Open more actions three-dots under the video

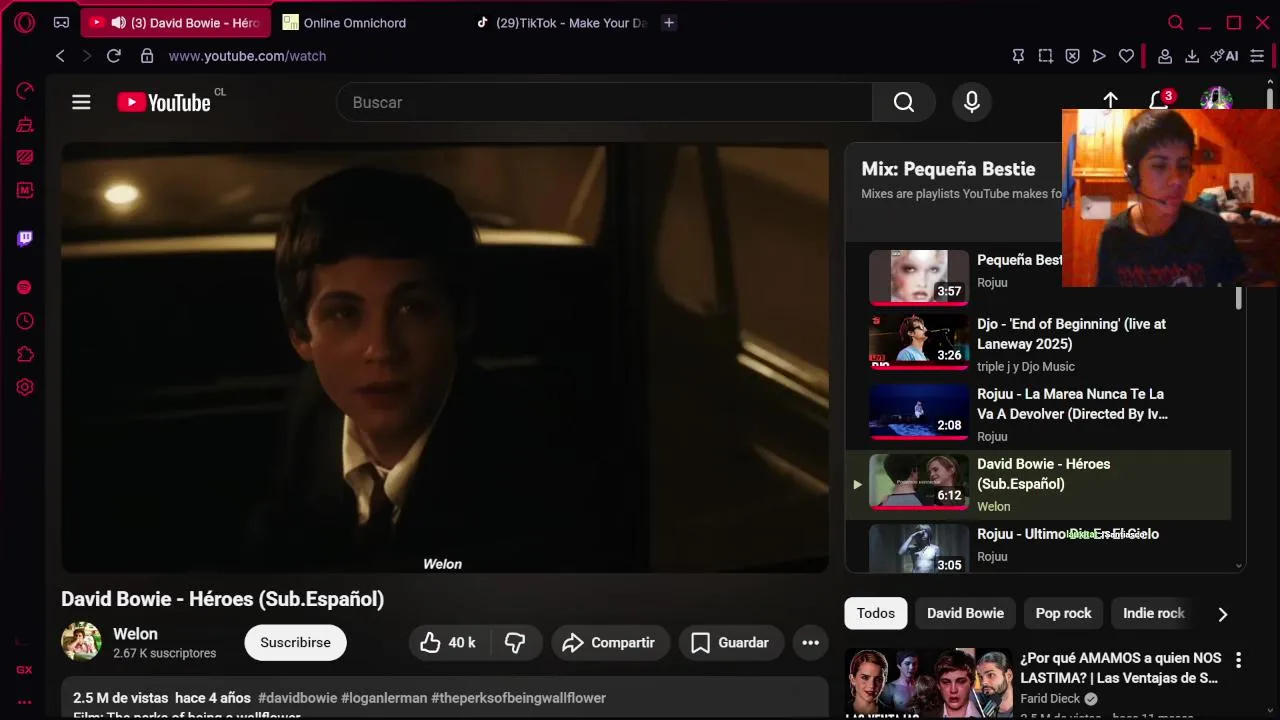[x=811, y=642]
